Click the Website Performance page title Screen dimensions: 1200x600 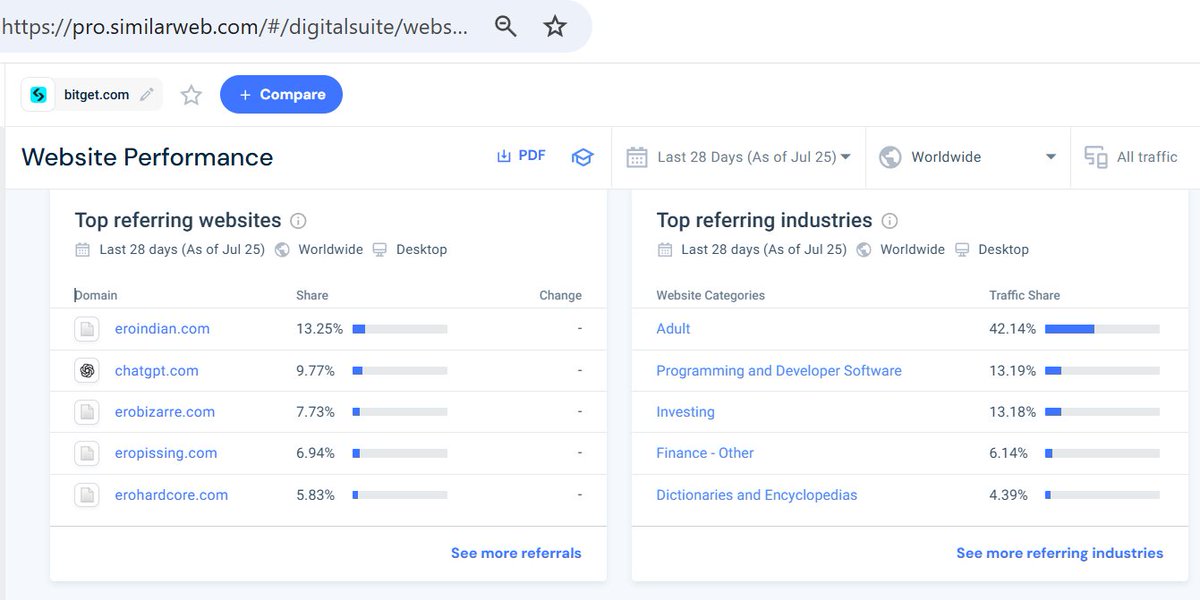[147, 157]
